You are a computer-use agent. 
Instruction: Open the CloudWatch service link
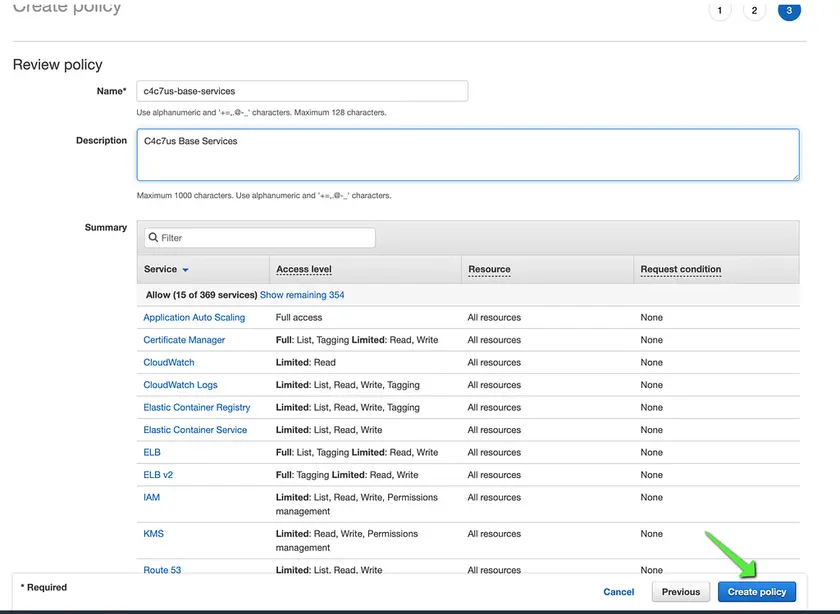coord(169,362)
